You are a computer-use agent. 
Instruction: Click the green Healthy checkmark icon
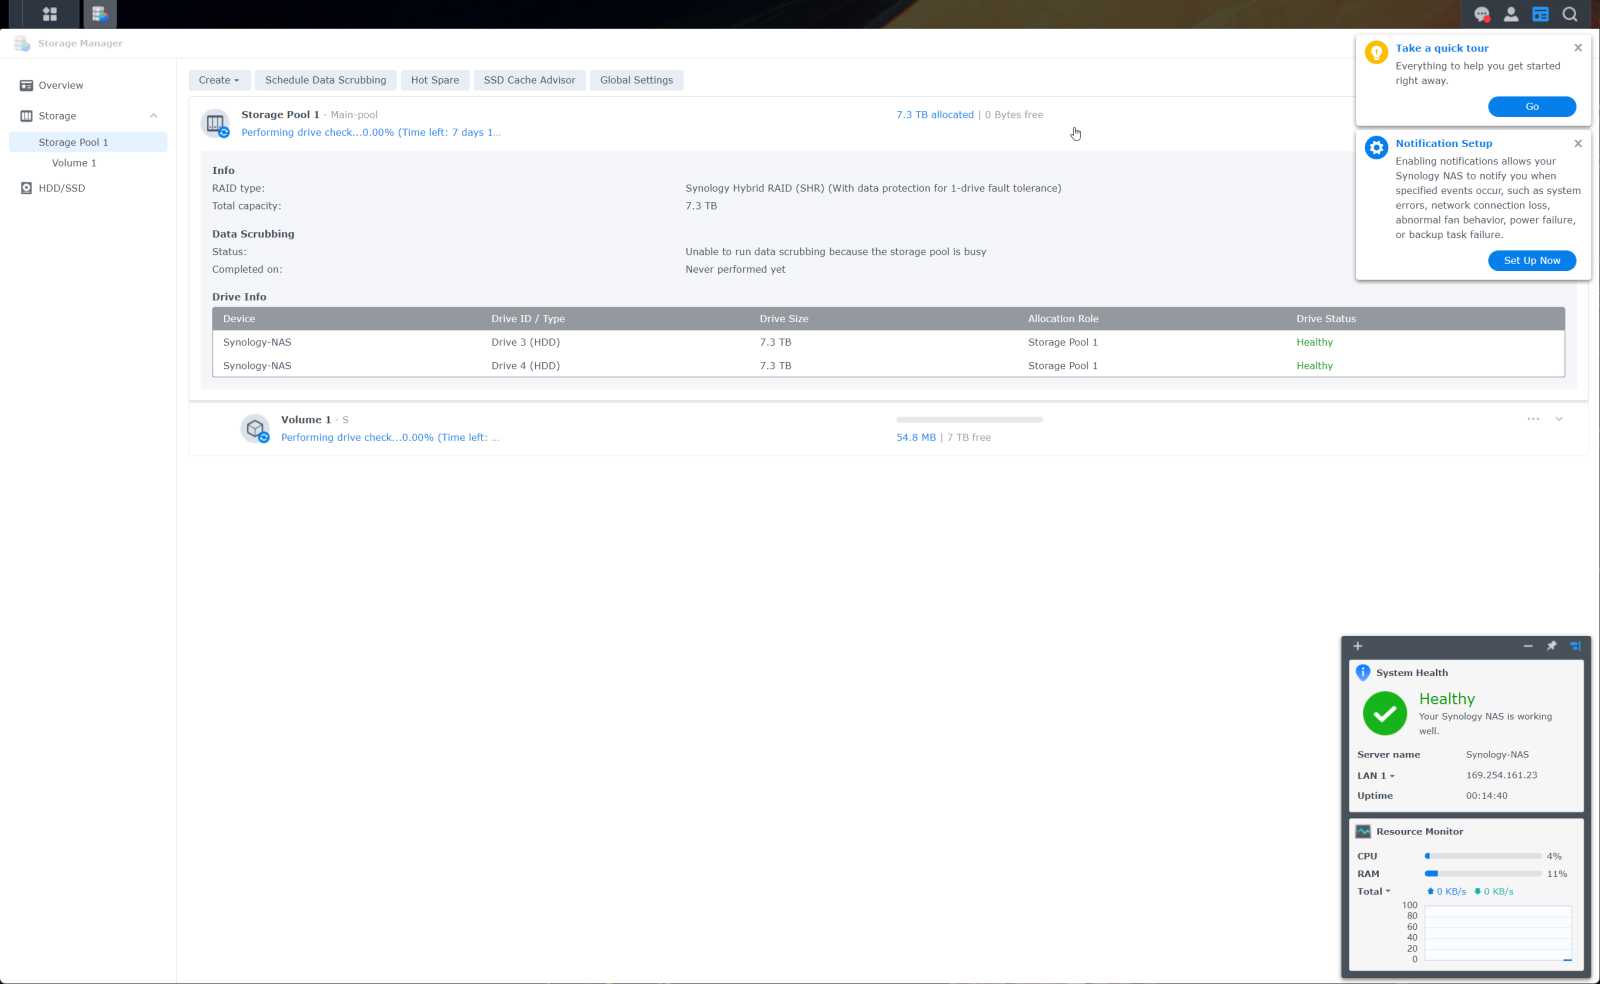(1385, 713)
